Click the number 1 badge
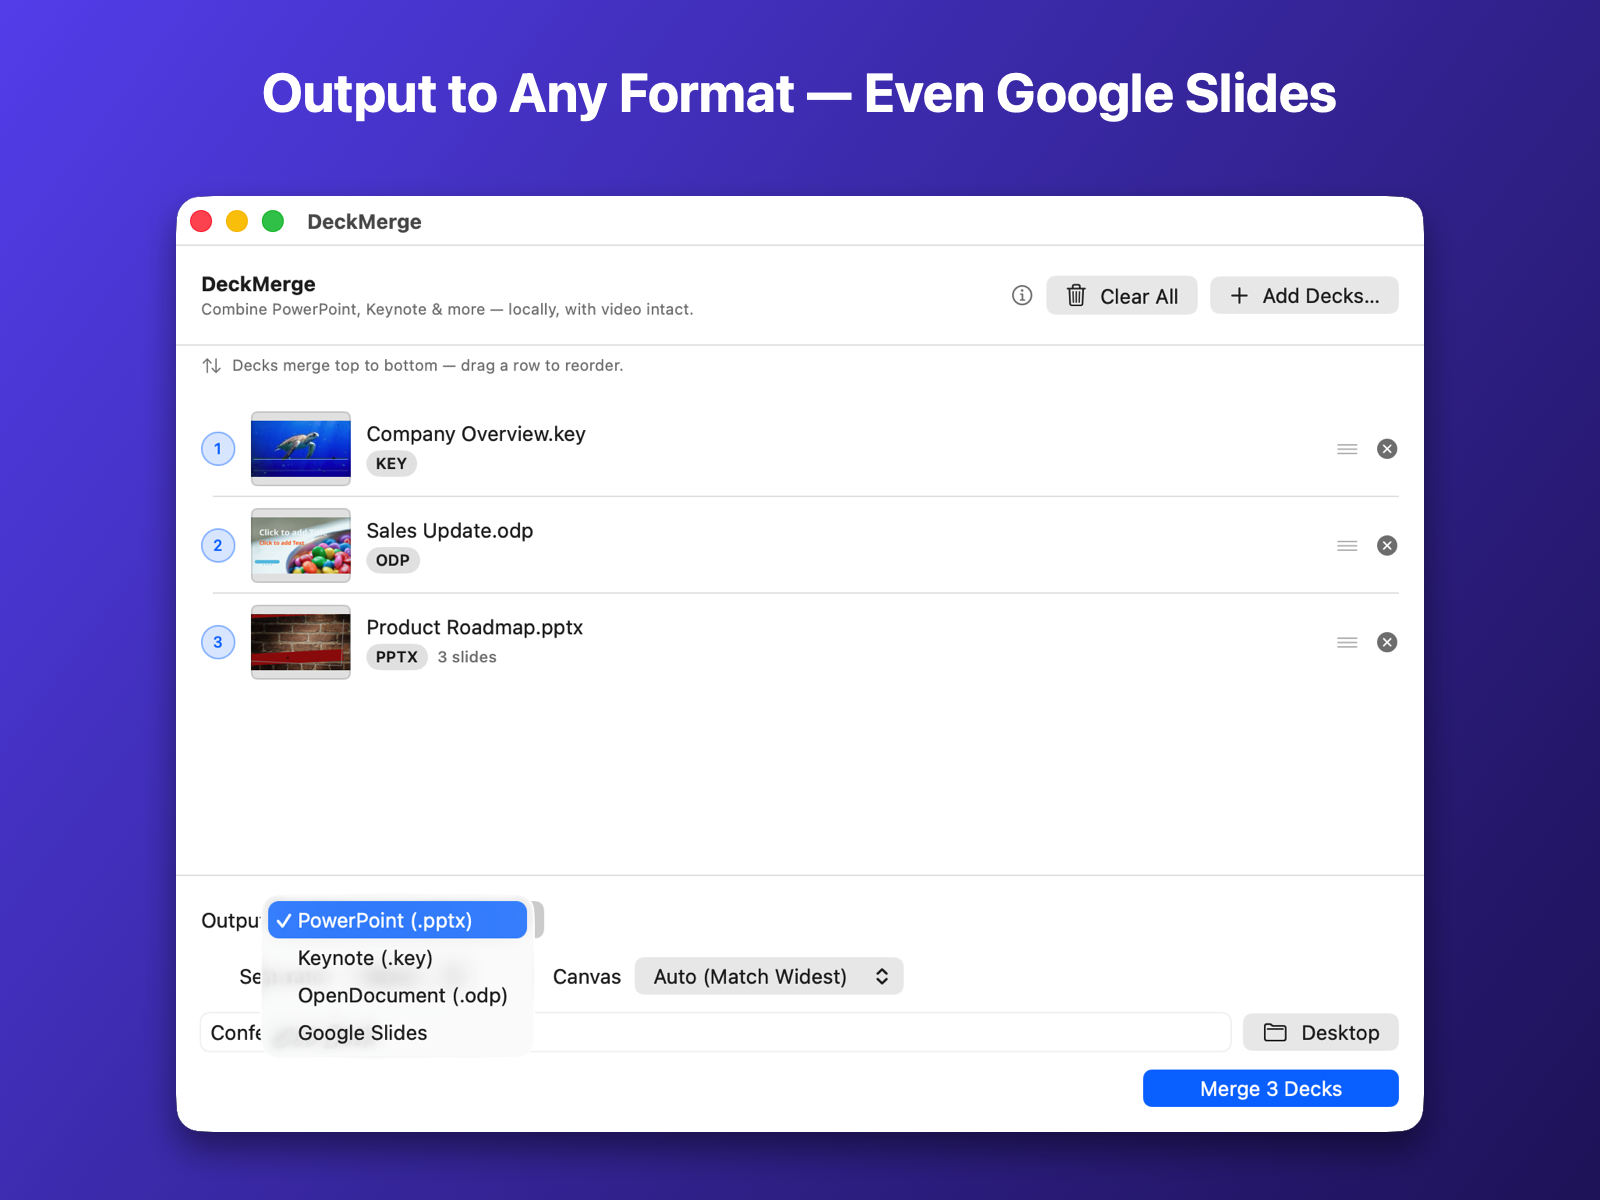The image size is (1600, 1200). [x=218, y=449]
